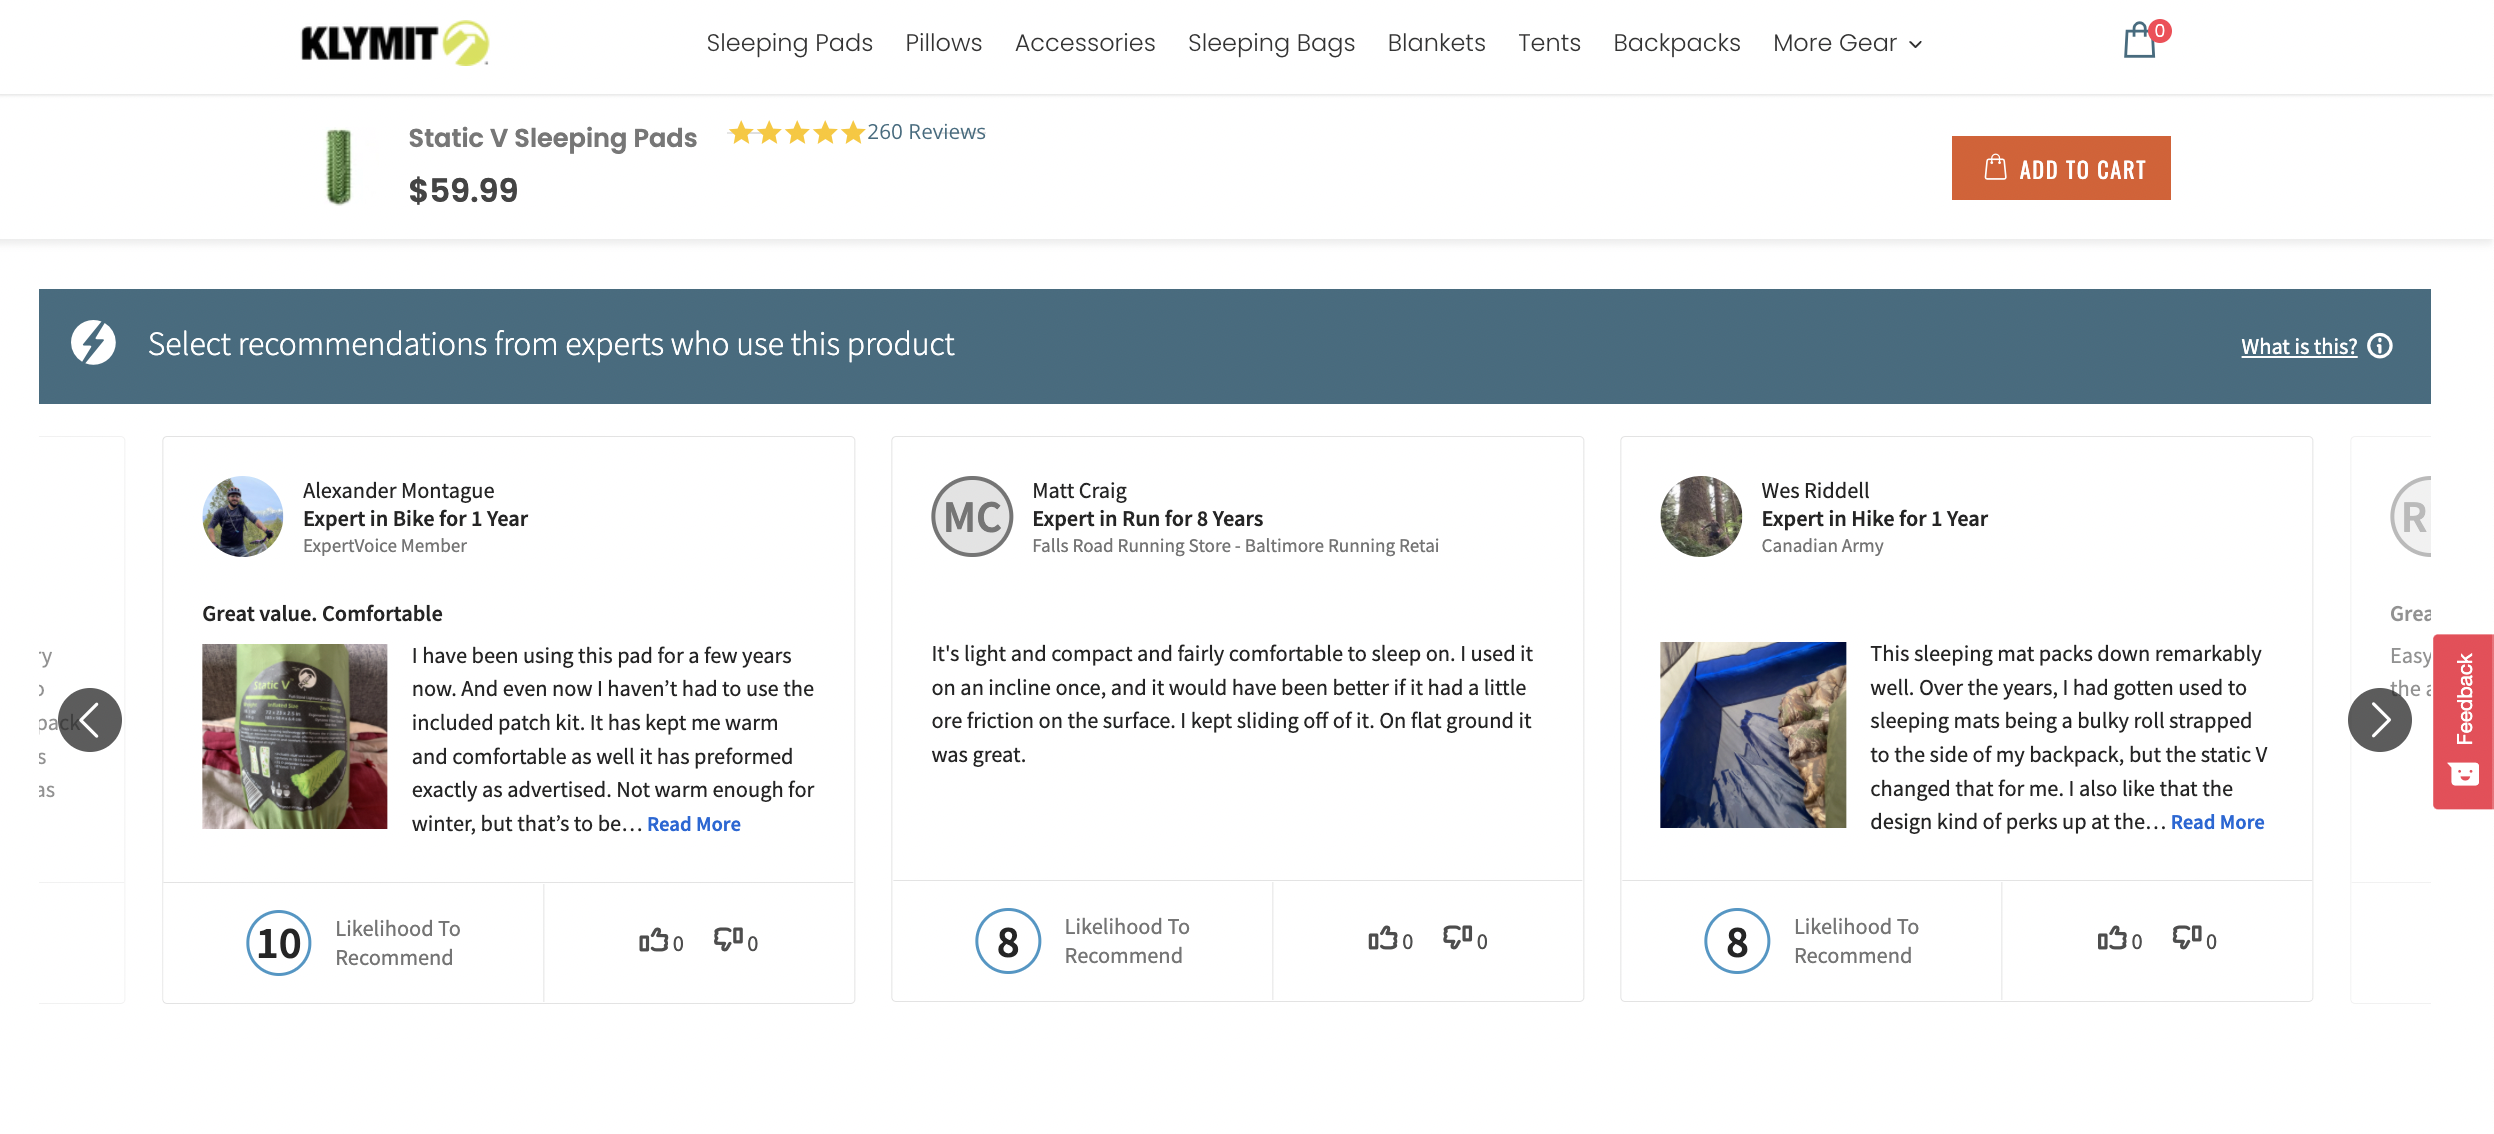Click the info icon next to What is this
Image resolution: width=2494 pixels, height=1134 pixels.
click(2380, 346)
